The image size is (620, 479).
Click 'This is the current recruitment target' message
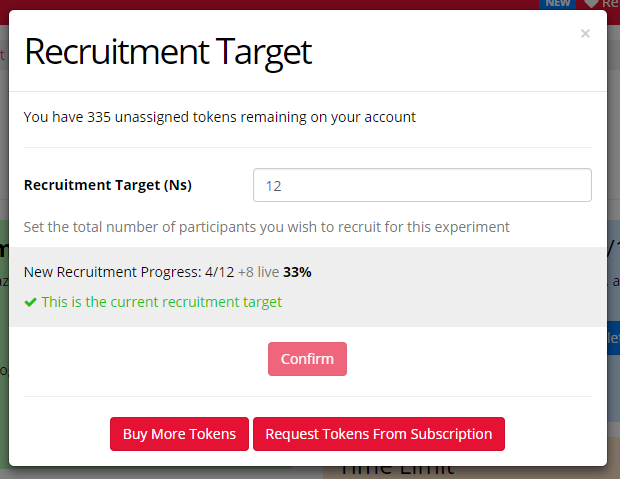point(161,302)
